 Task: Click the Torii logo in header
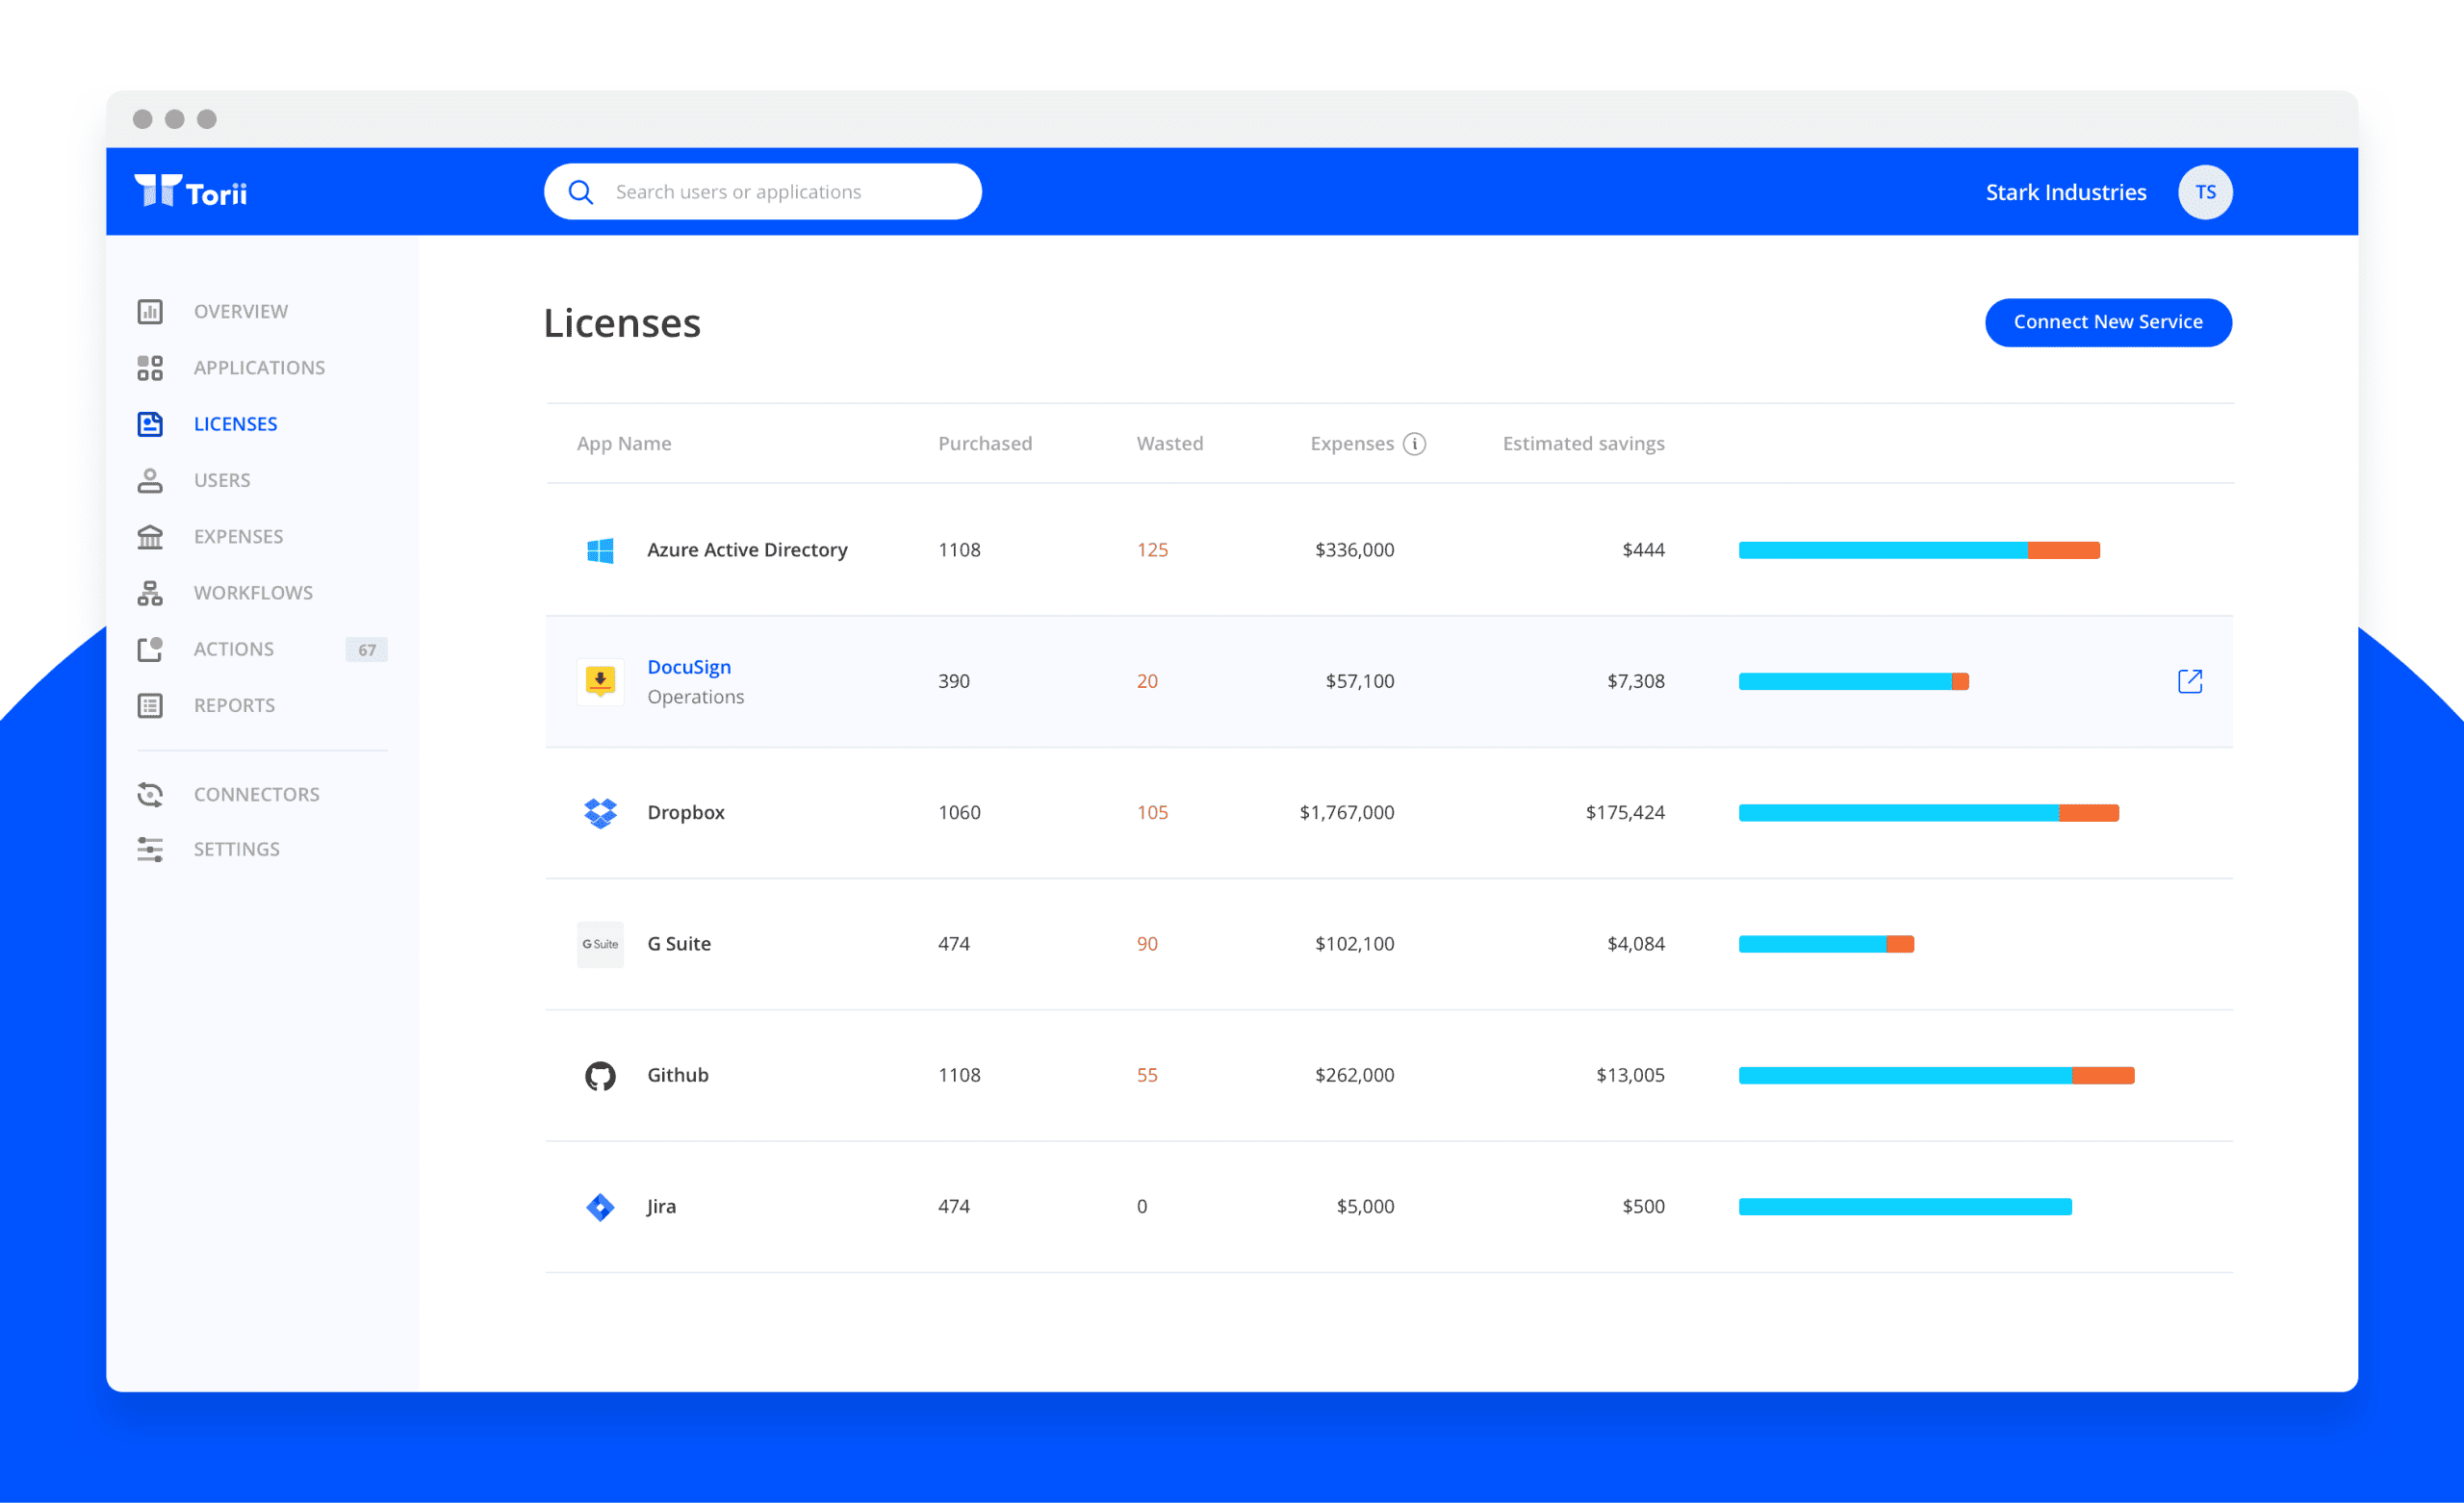[x=191, y=192]
